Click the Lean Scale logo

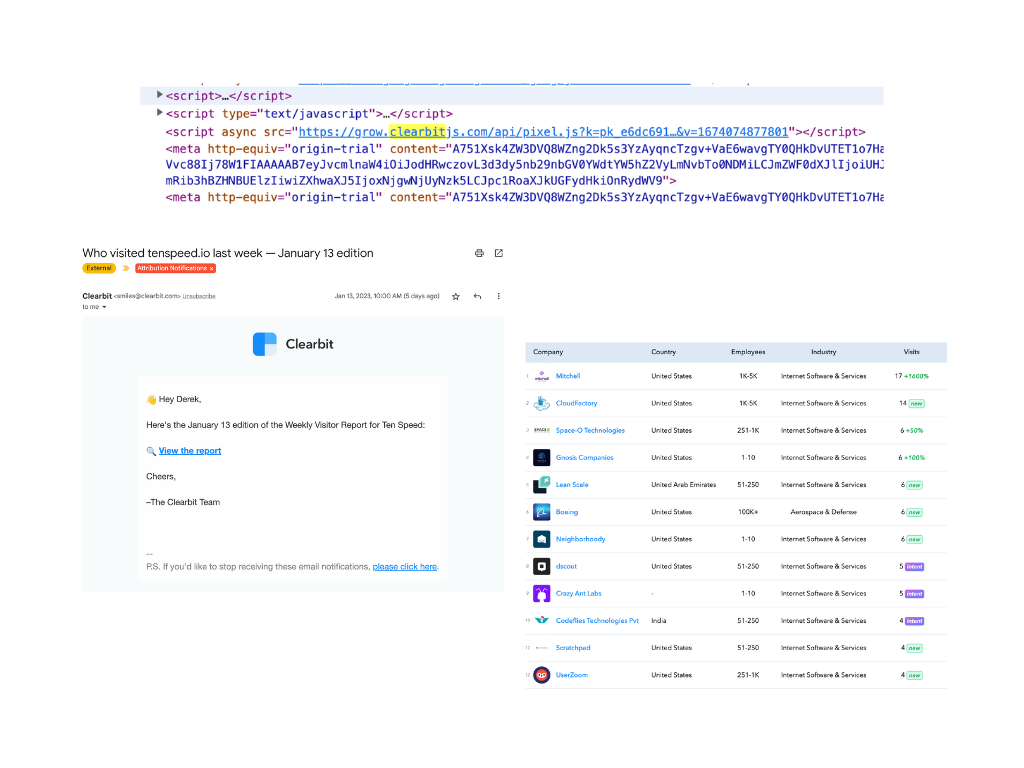coord(541,485)
